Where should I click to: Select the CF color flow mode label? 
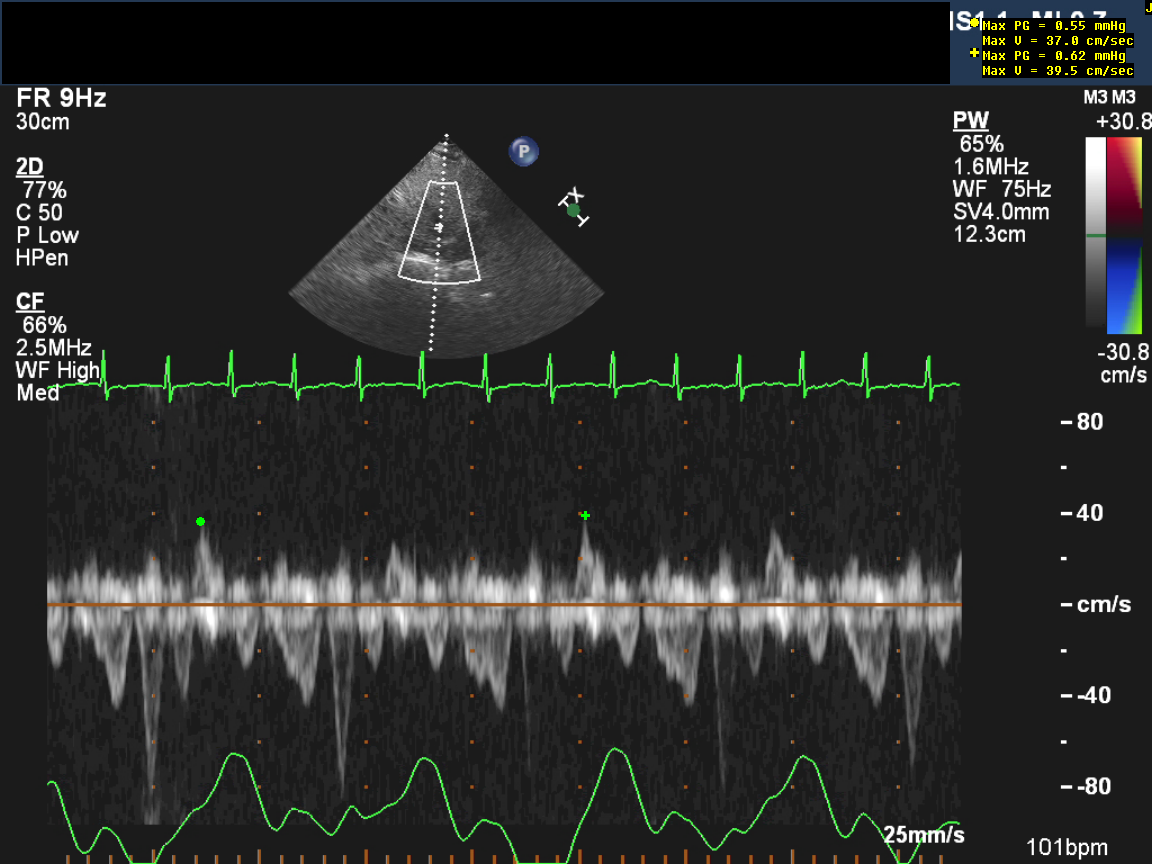click(x=30, y=302)
